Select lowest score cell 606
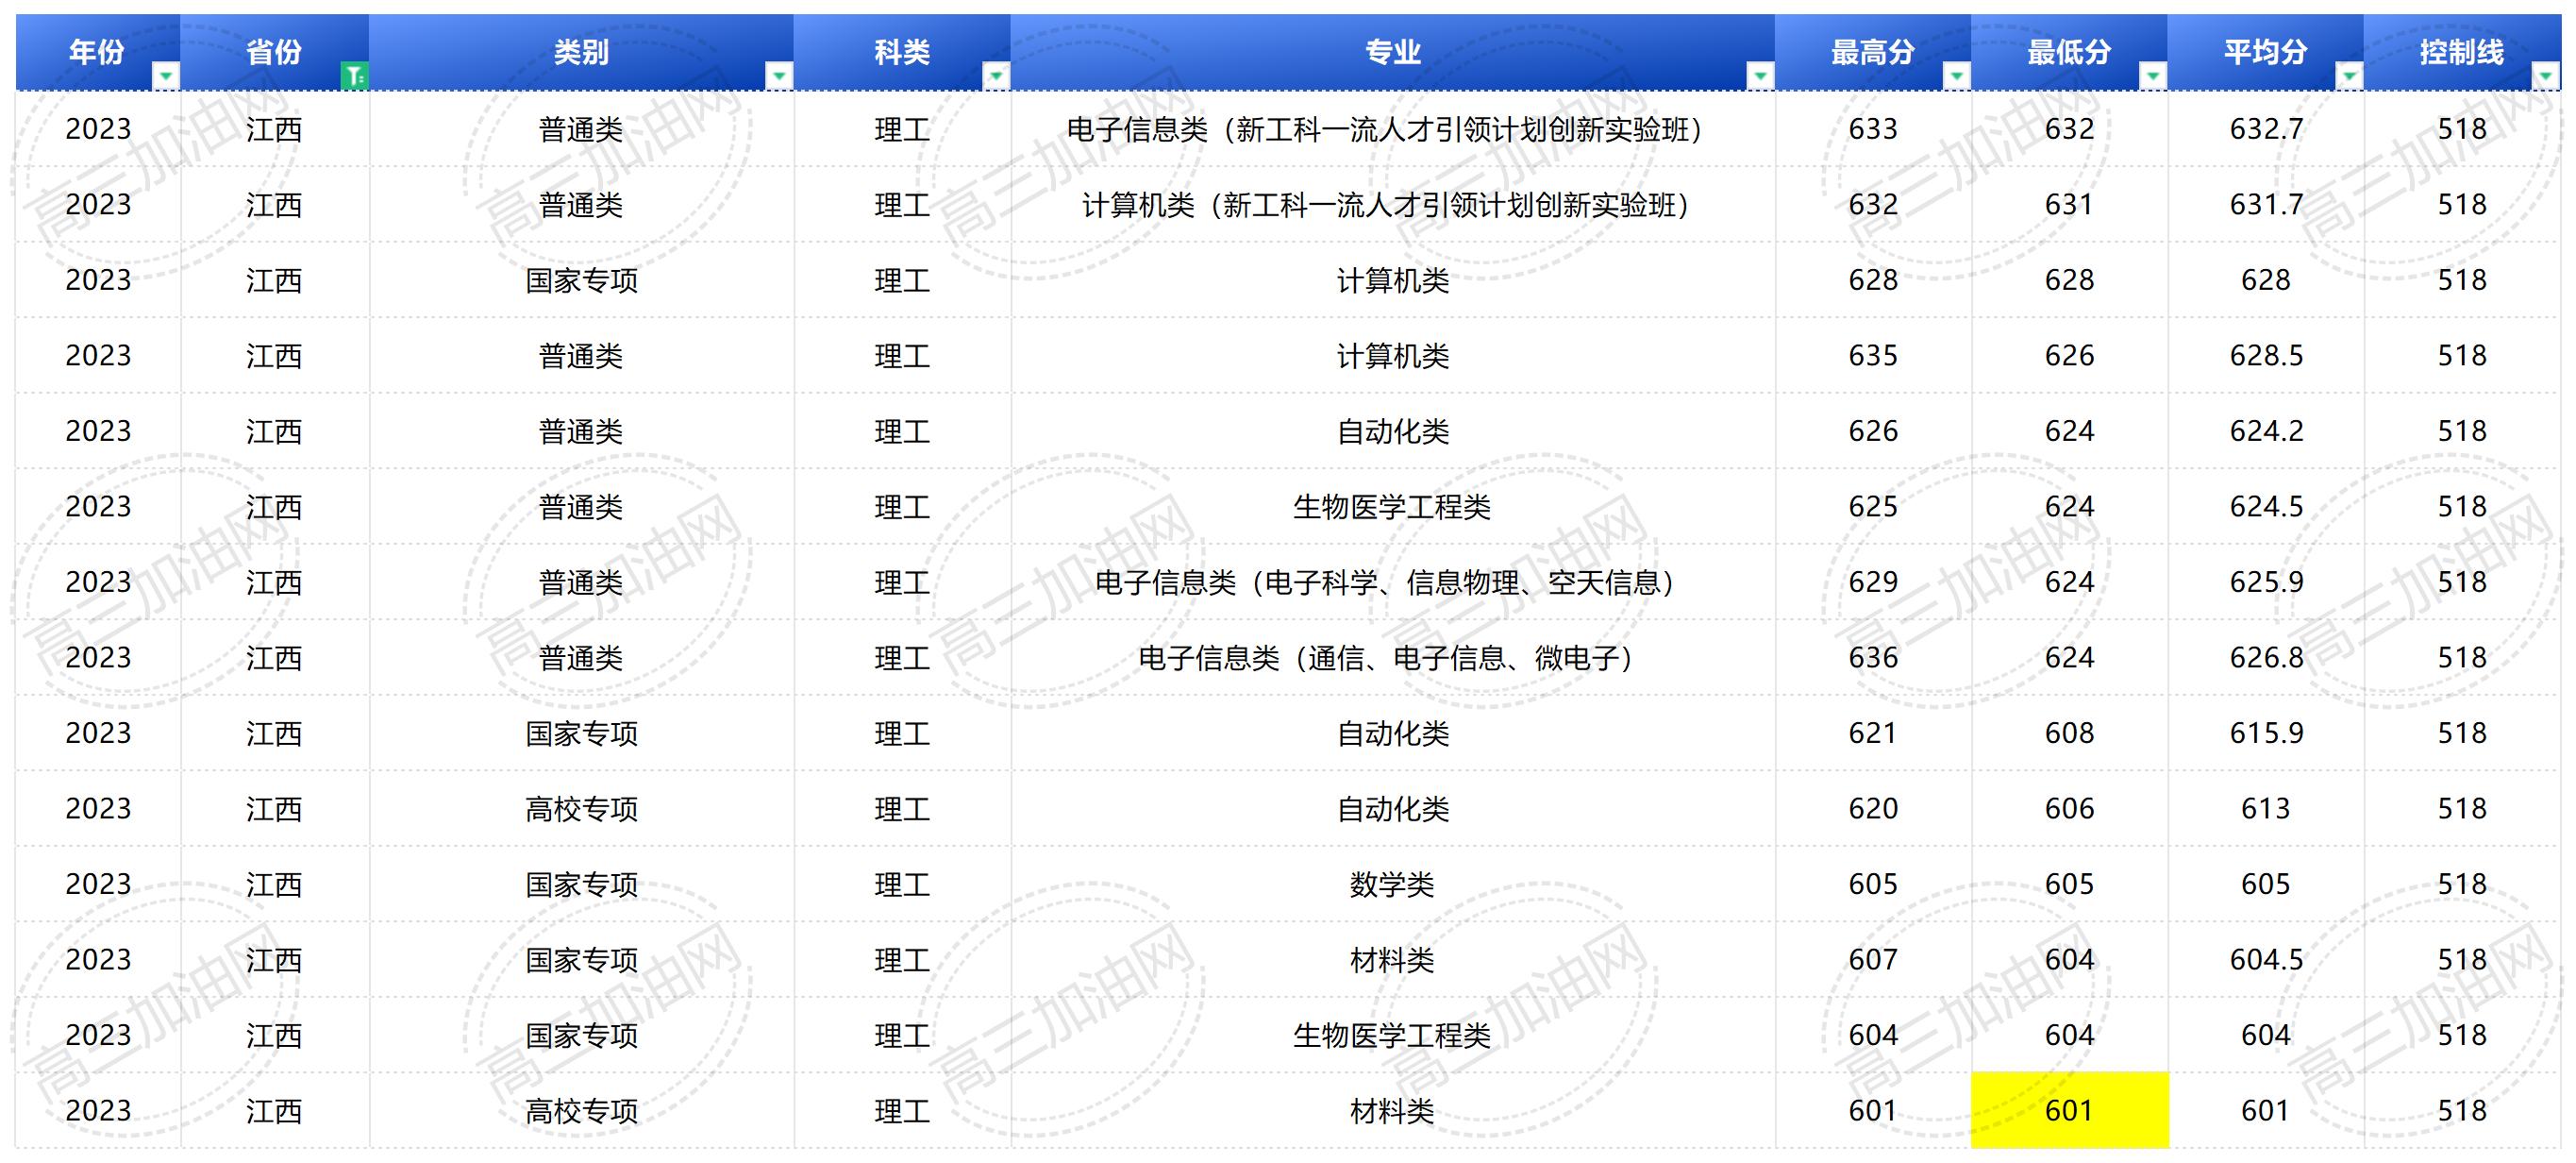This screenshot has width=2576, height=1163. (x=2069, y=809)
